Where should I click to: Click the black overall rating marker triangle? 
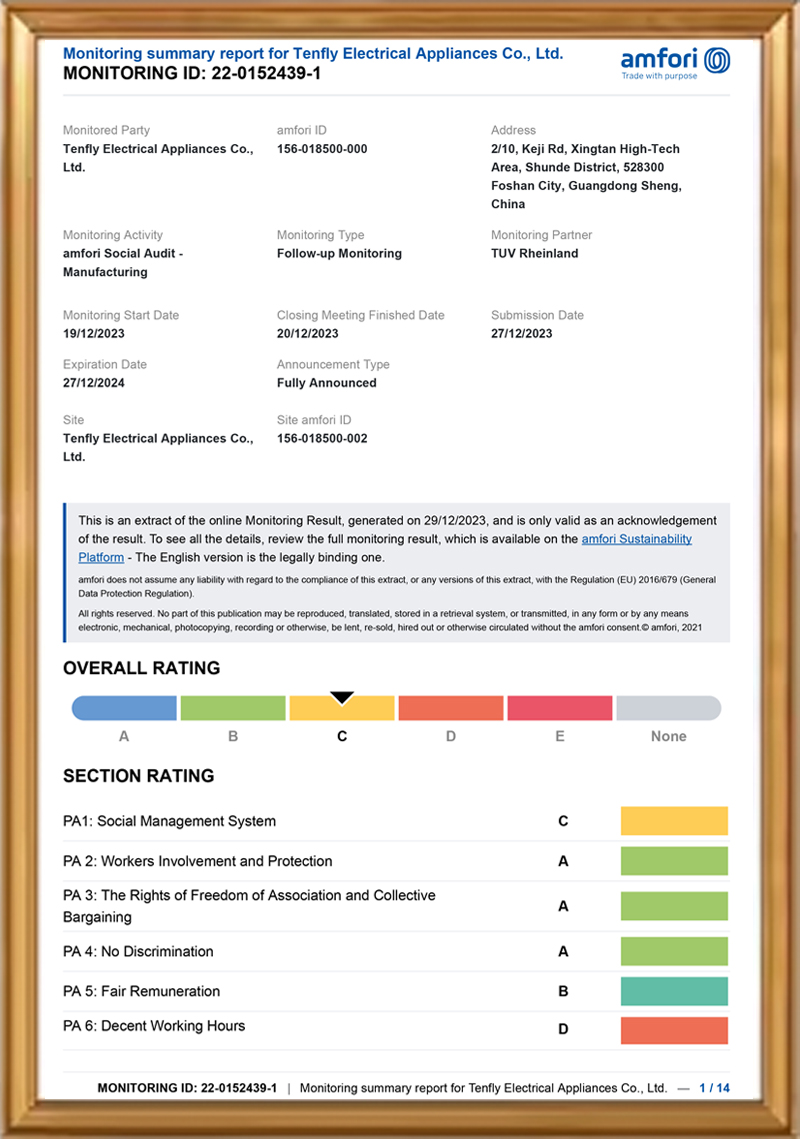point(342,697)
